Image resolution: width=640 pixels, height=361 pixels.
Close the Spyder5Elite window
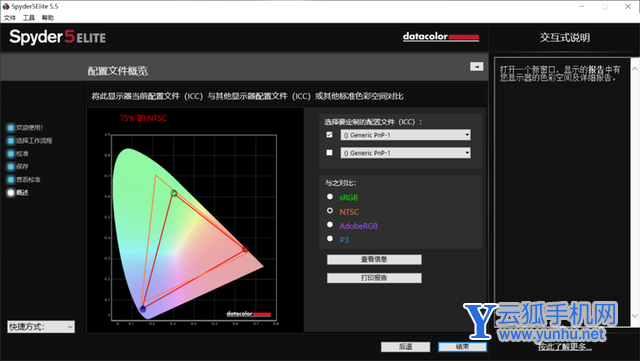point(628,7)
